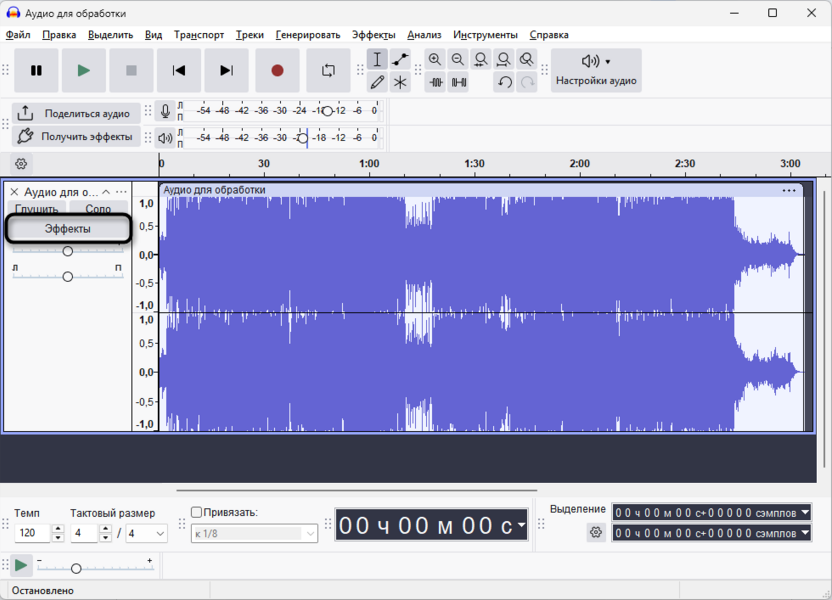
Task: Fit selection to width zoom icon
Action: click(481, 59)
